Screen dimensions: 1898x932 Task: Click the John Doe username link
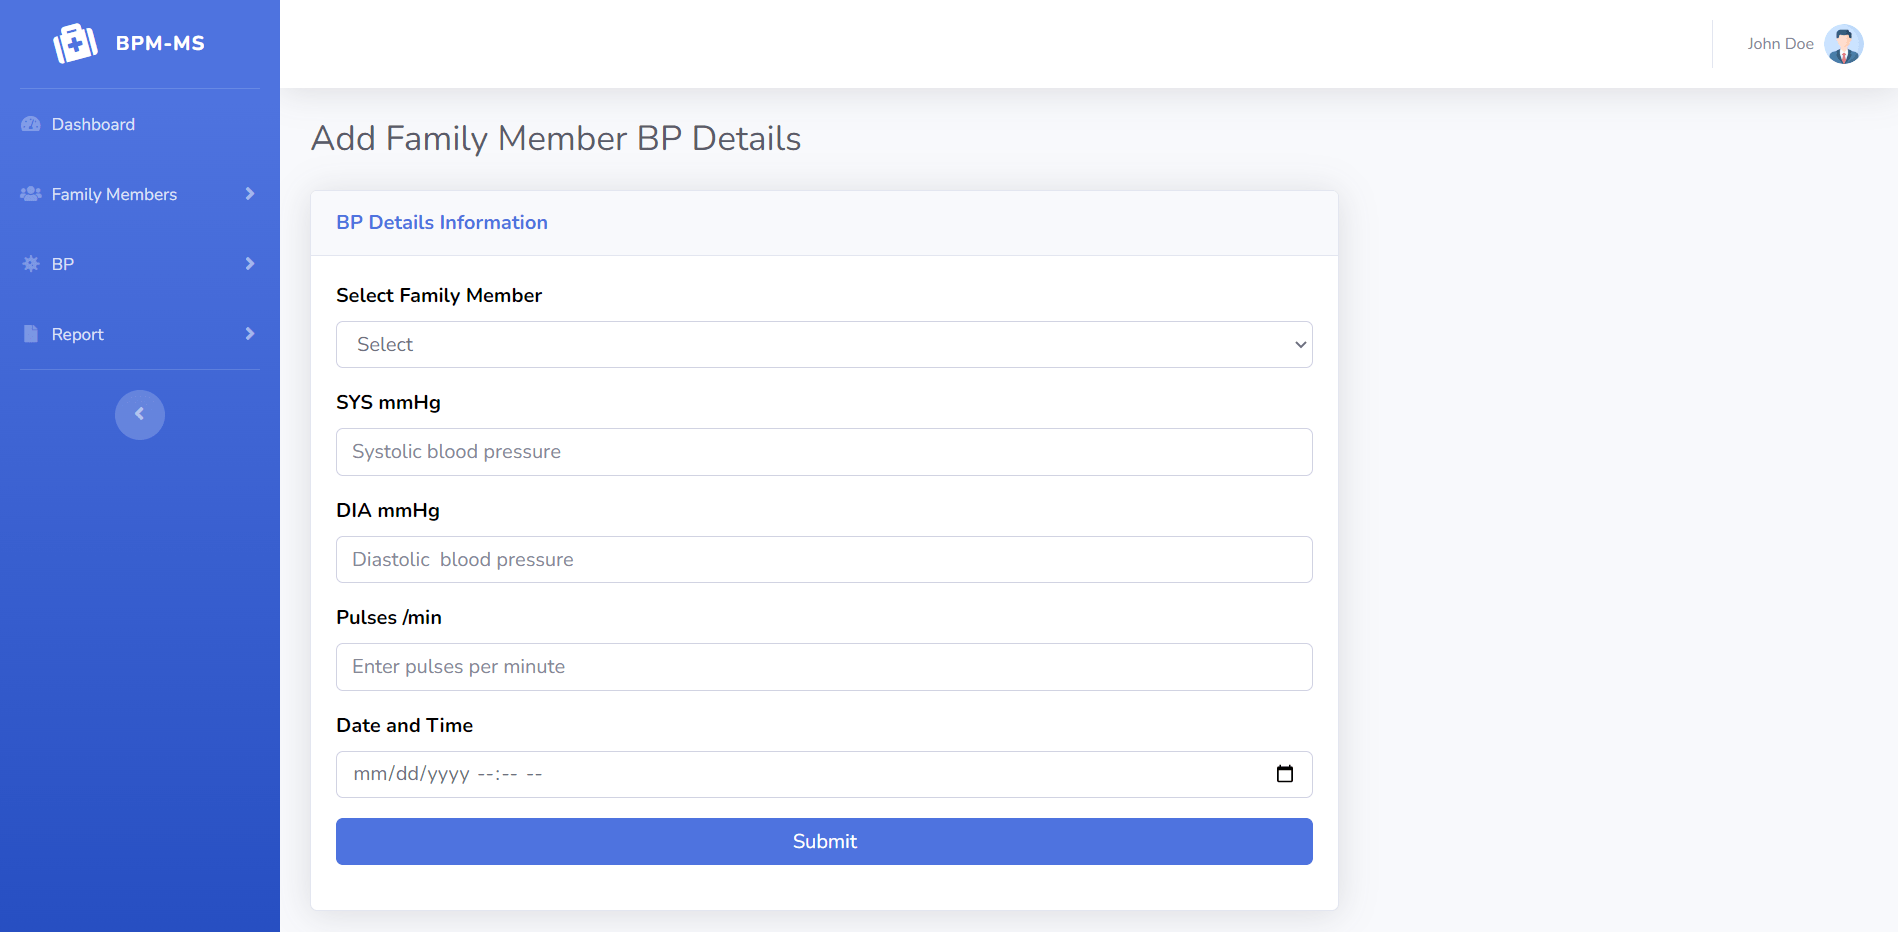click(x=1780, y=44)
